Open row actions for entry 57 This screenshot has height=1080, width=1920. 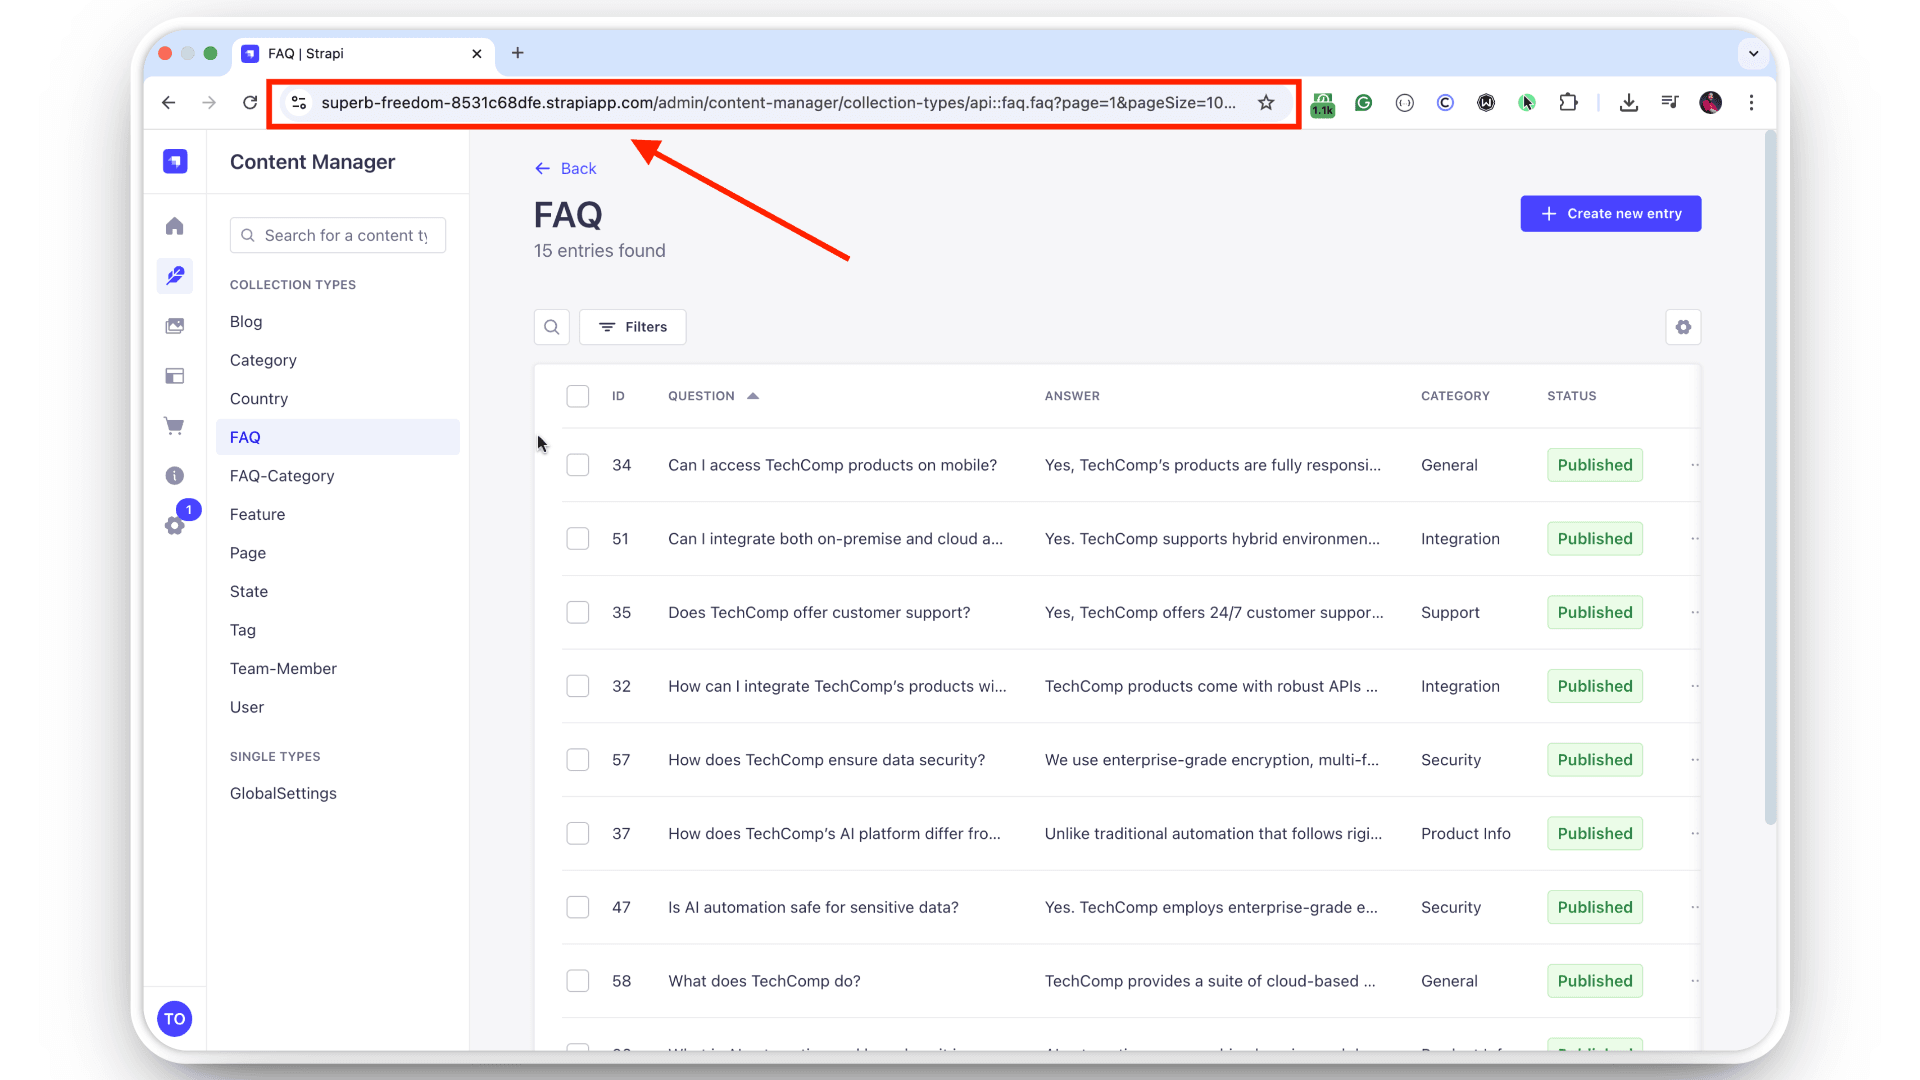pyautogui.click(x=1694, y=760)
